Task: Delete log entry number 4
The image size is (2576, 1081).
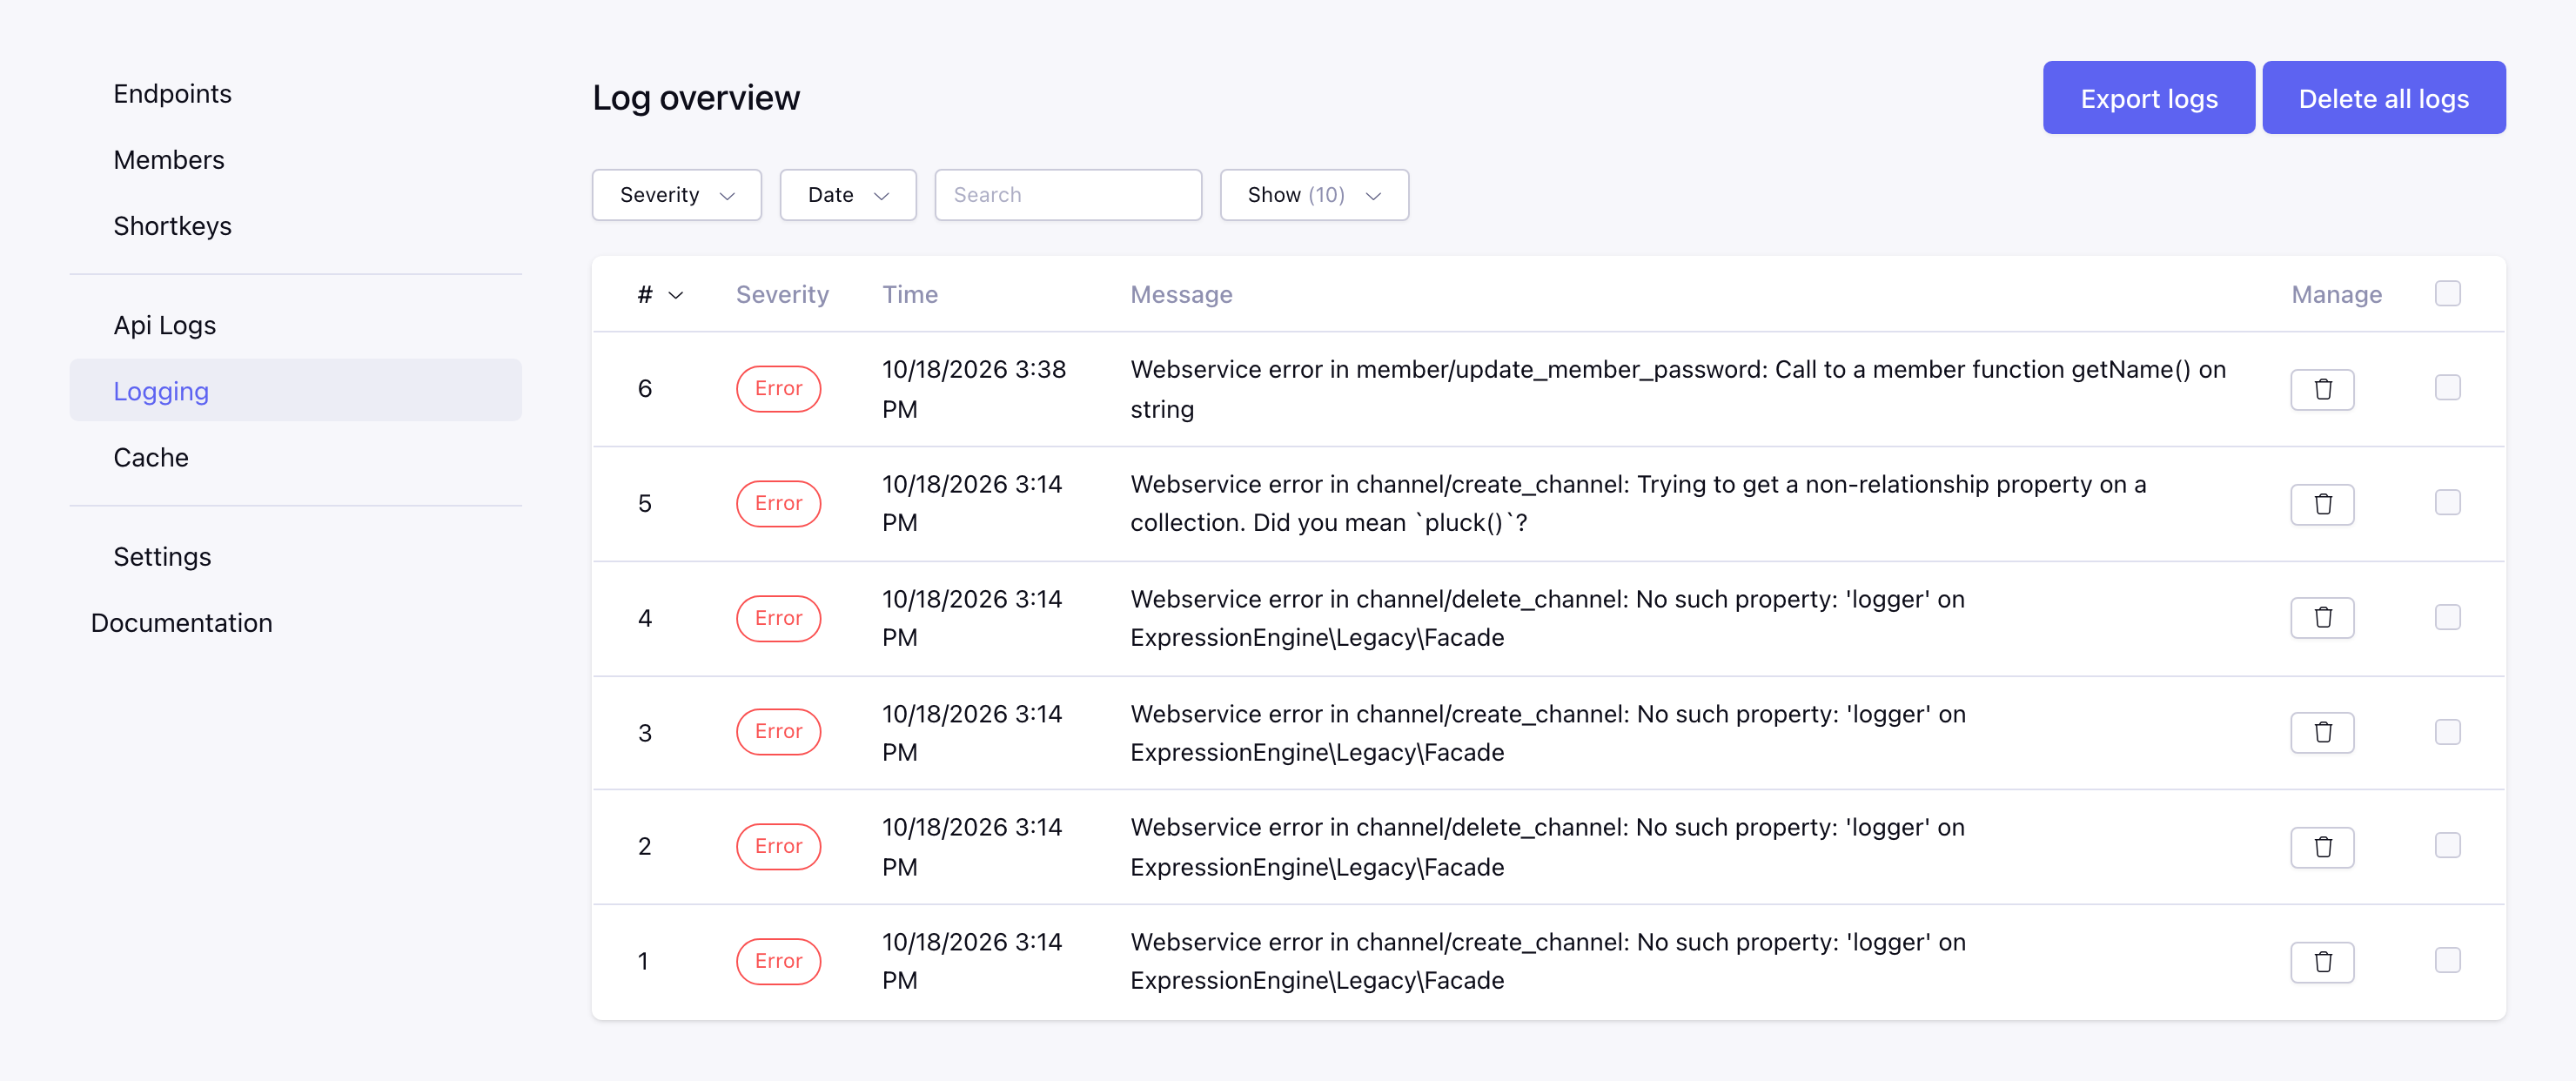Action: point(2322,618)
